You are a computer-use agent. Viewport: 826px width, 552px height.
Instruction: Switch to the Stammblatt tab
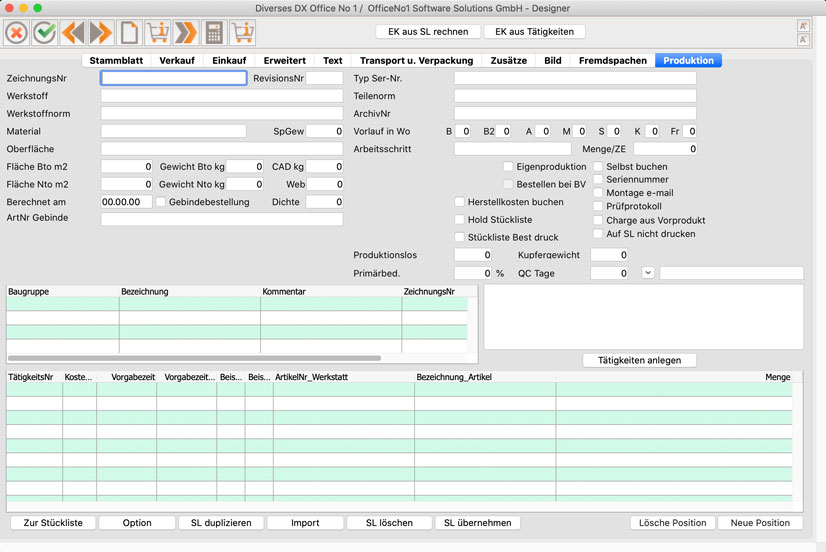click(116, 61)
